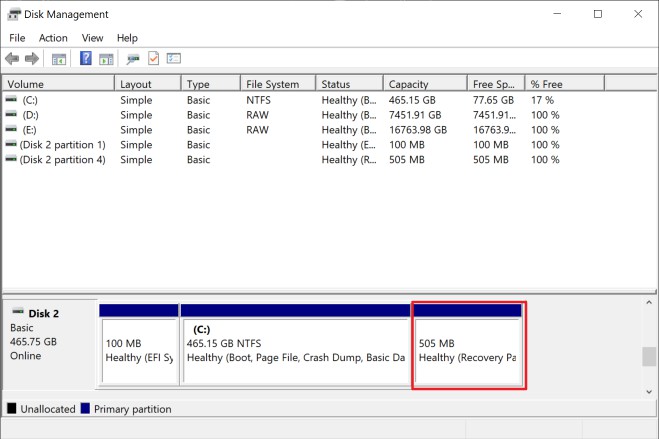
Task: Open the File menu
Action: pyautogui.click(x=17, y=38)
